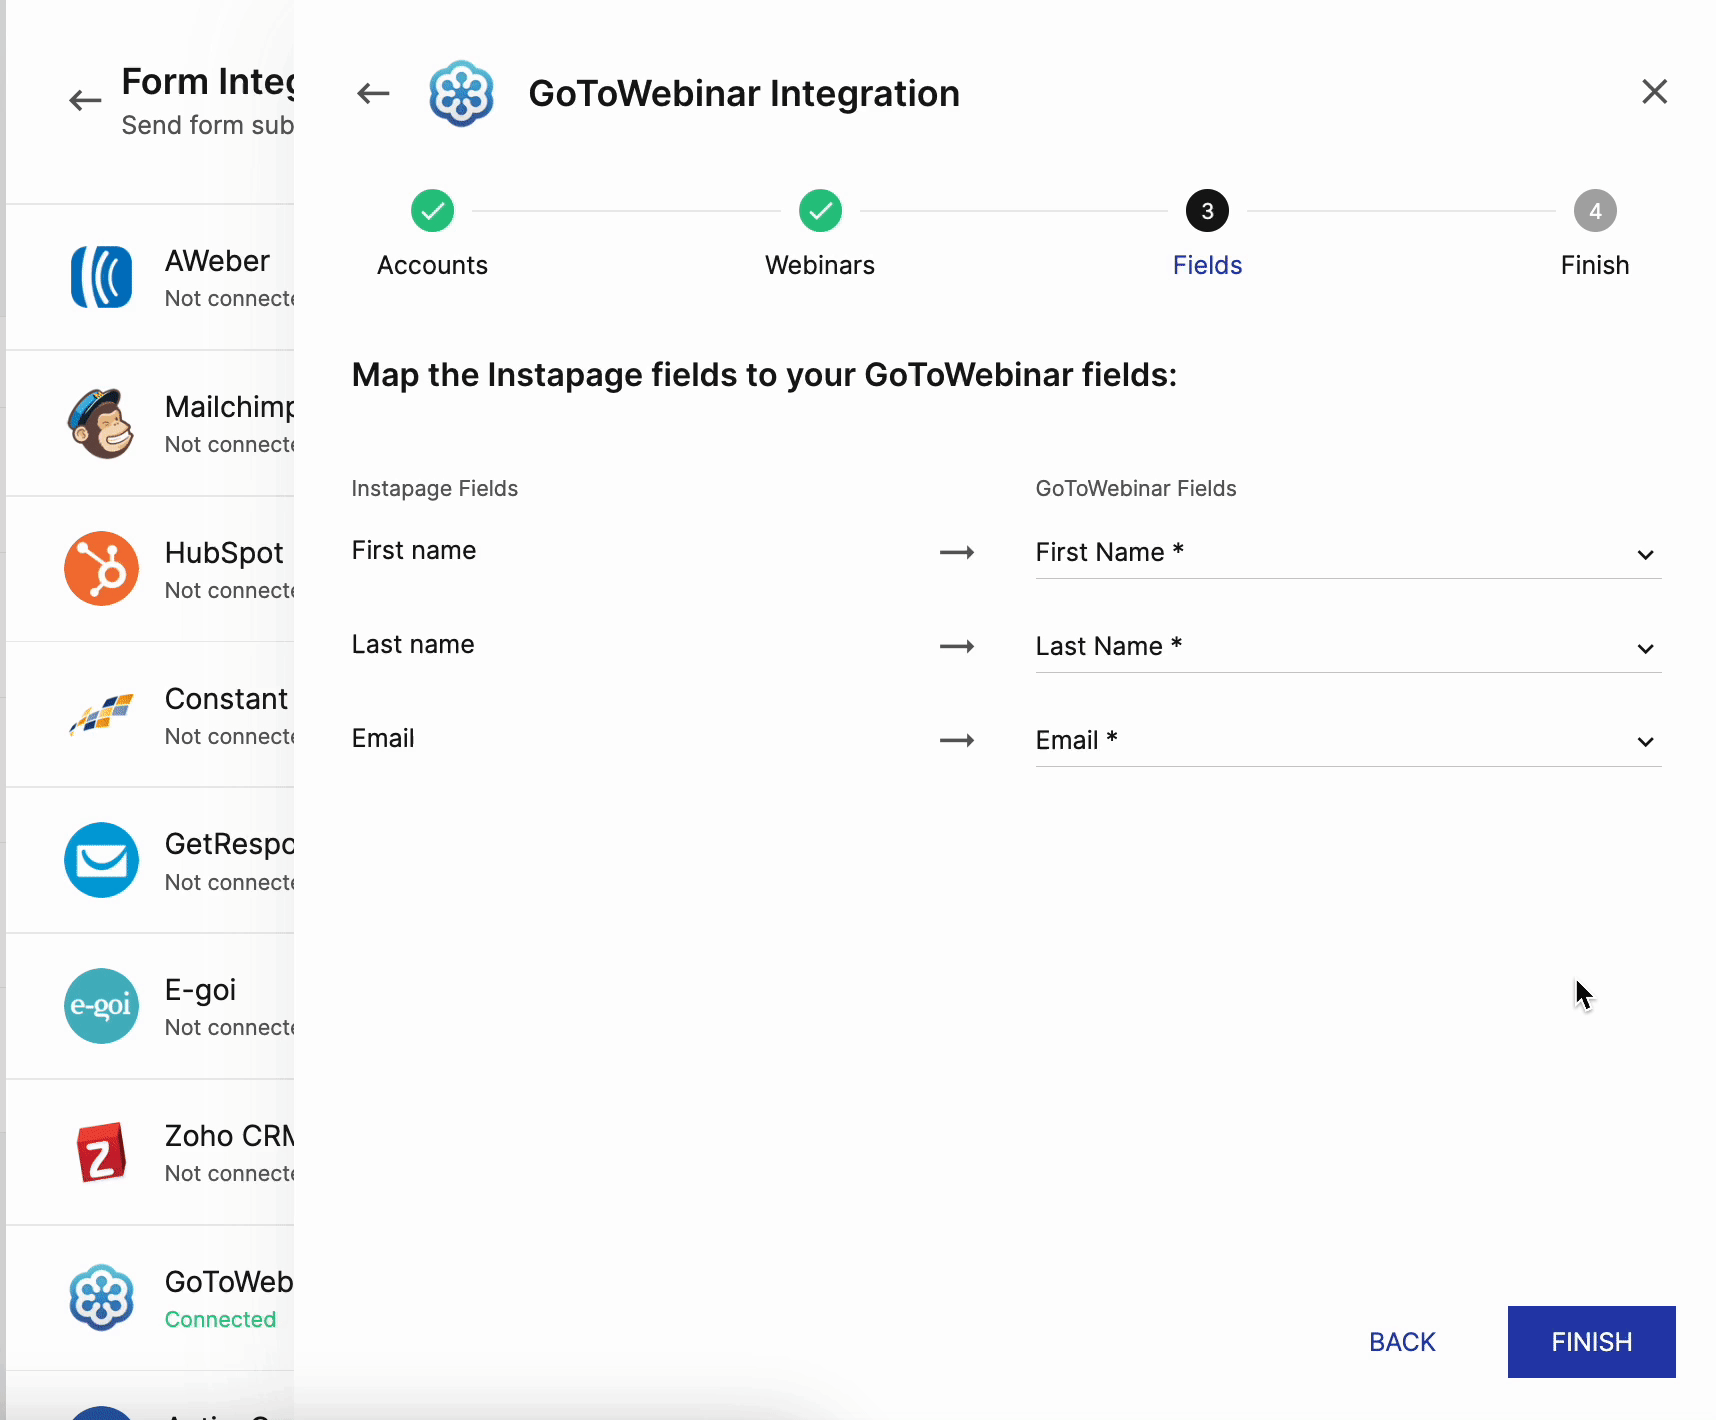The height and width of the screenshot is (1420, 1716).
Task: Select the E-goi integration icon
Action: 101,1006
